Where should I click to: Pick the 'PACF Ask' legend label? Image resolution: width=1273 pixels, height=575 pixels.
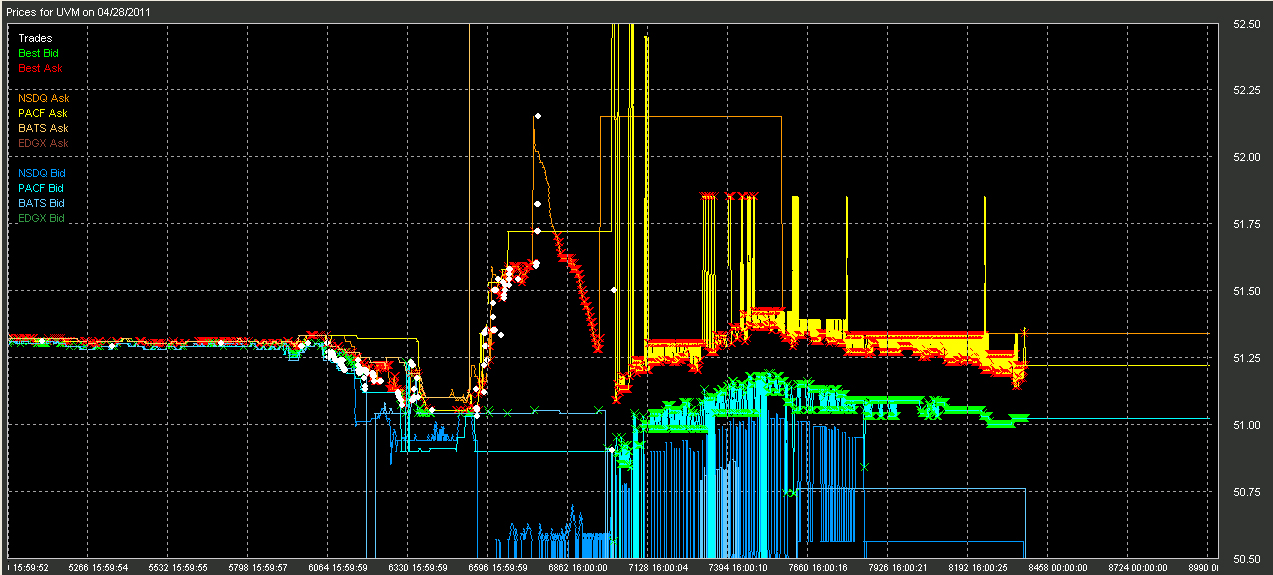(x=43, y=113)
